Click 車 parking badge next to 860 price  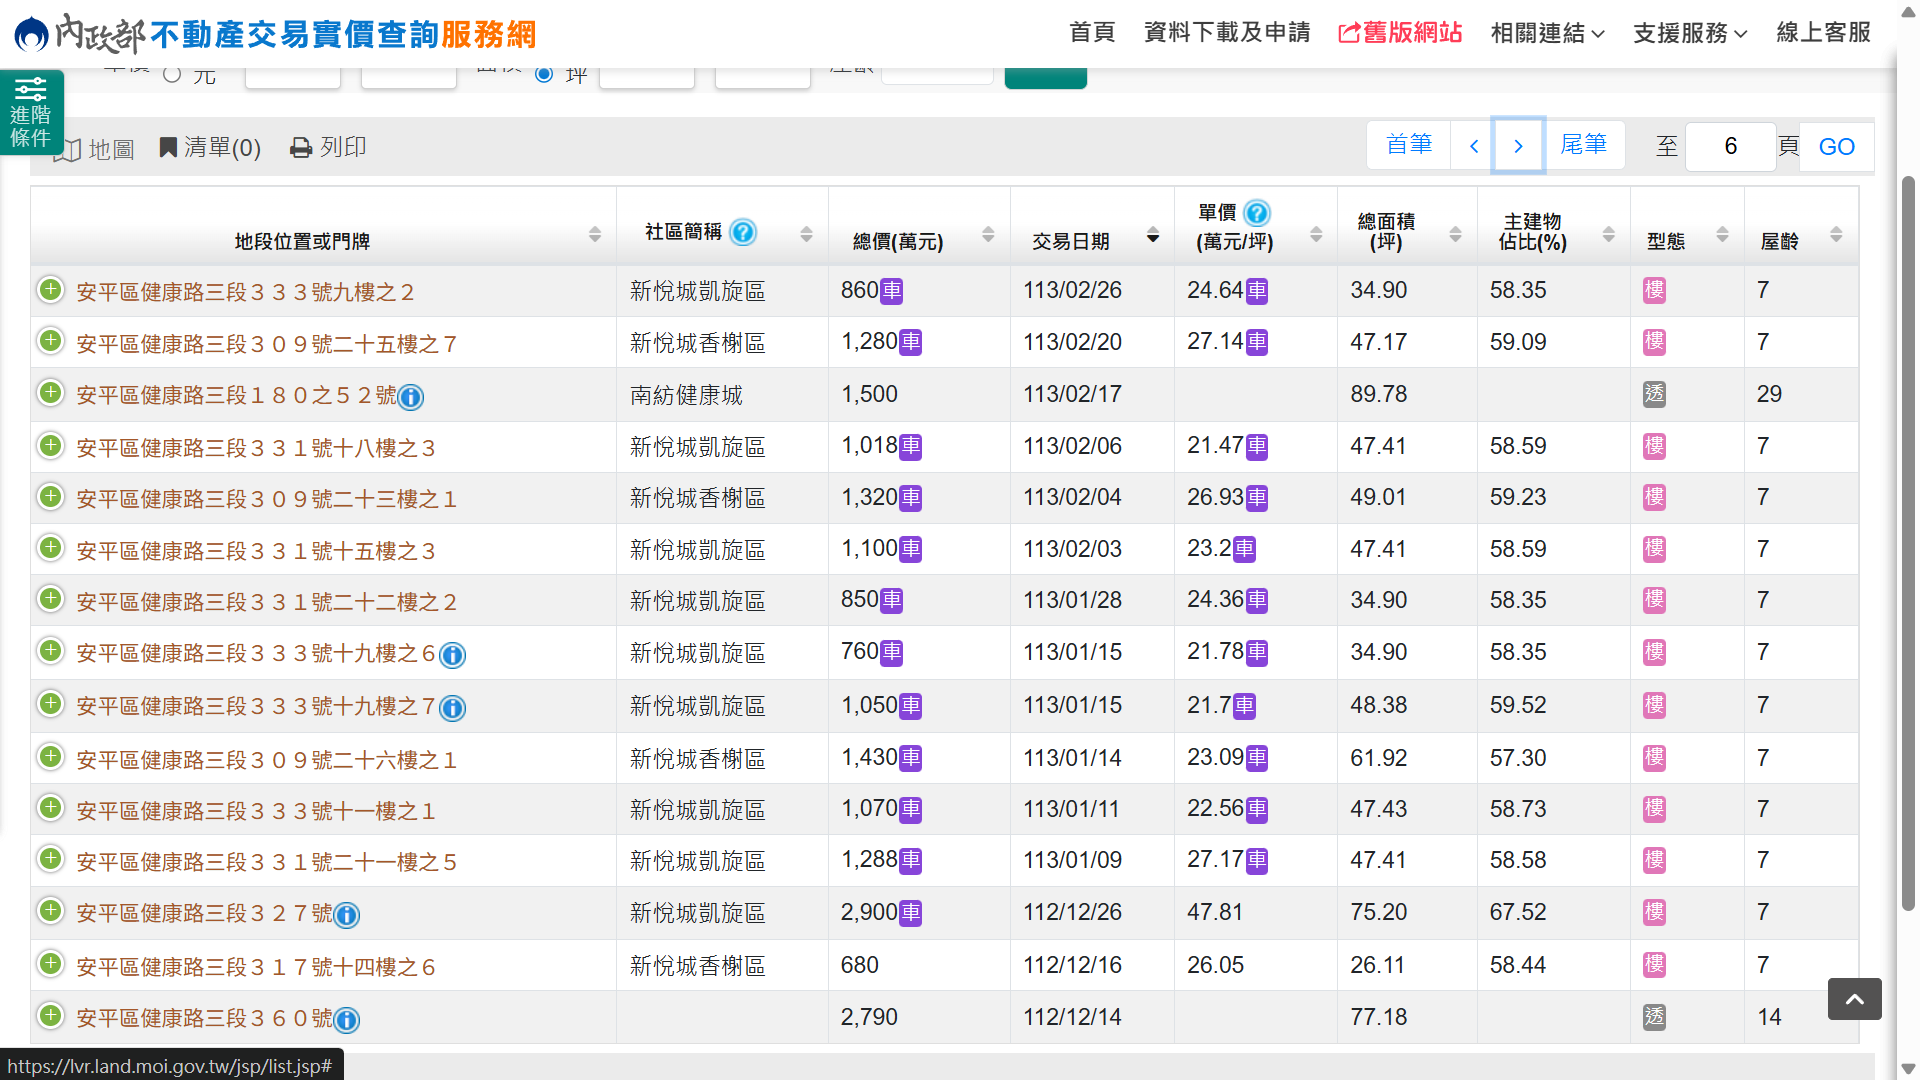pyautogui.click(x=892, y=291)
